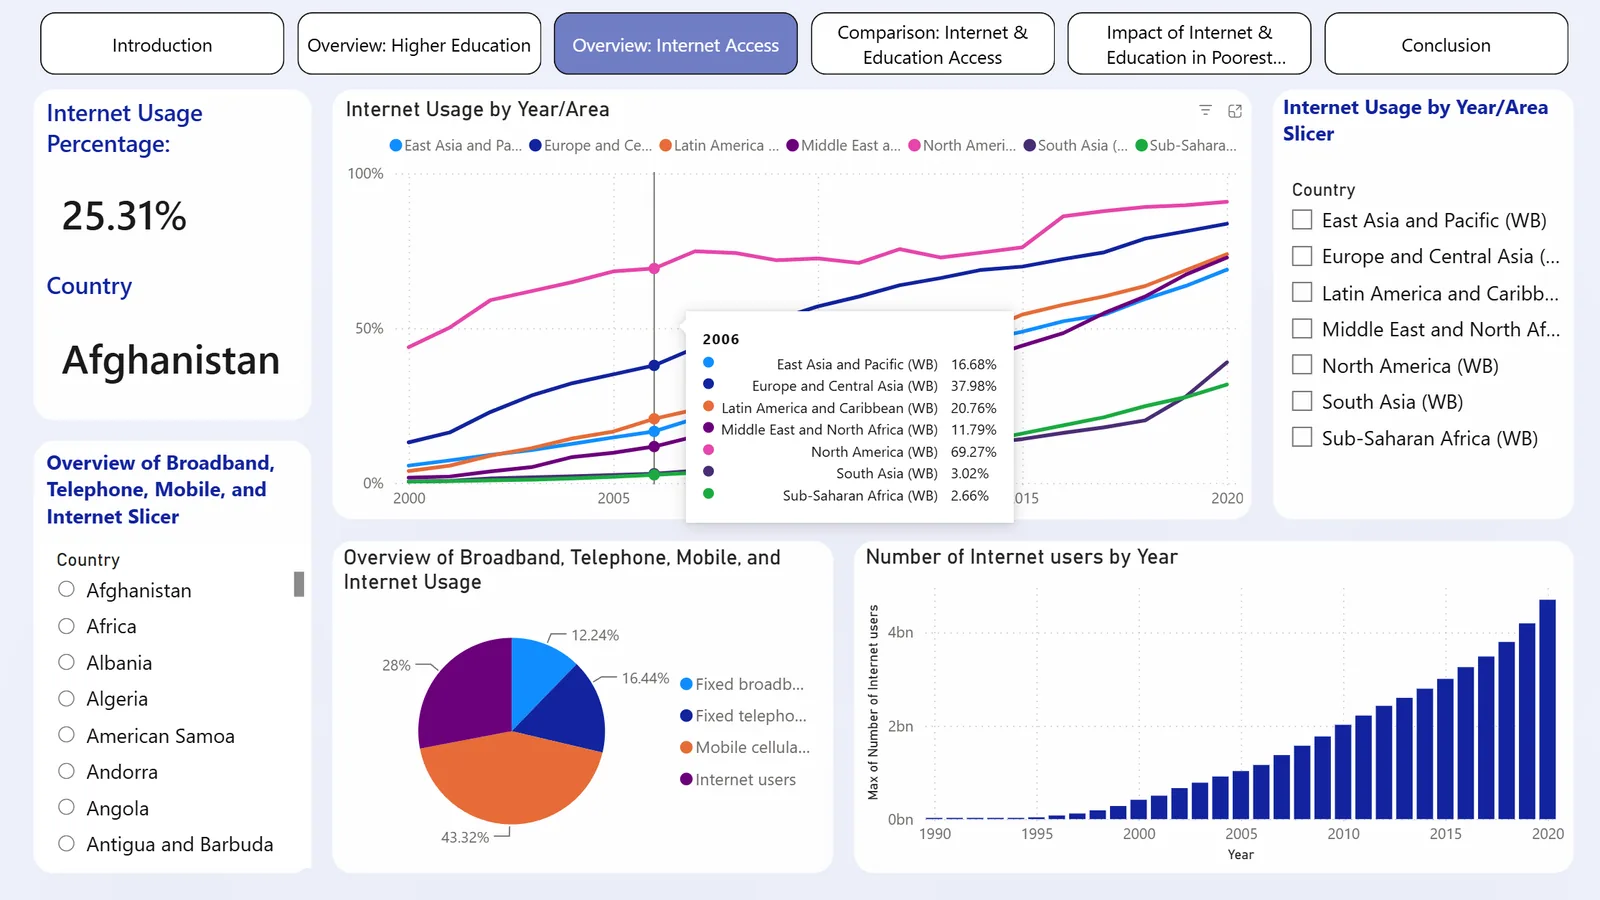Viewport: 1600px width, 900px height.
Task: Click the 2020 bar in users chart
Action: [1547, 709]
